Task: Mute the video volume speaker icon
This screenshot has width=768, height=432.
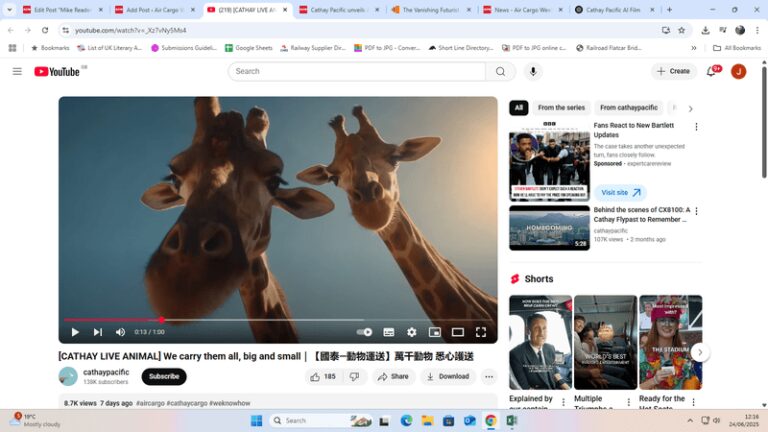Action: click(x=120, y=332)
